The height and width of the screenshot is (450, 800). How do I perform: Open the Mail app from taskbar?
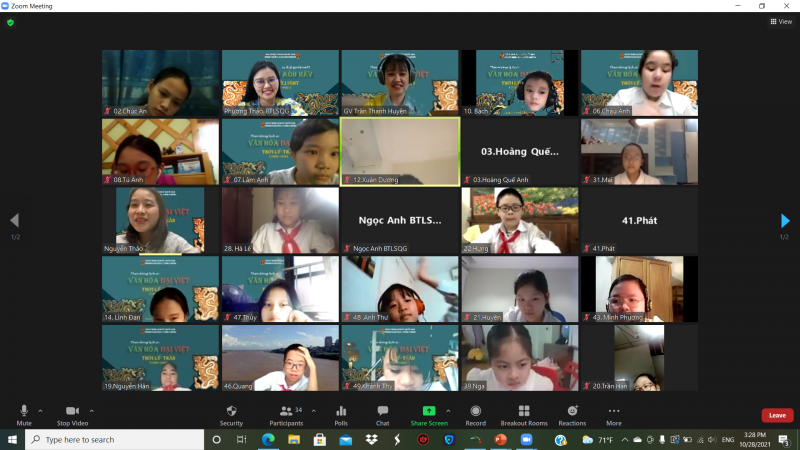pos(345,439)
